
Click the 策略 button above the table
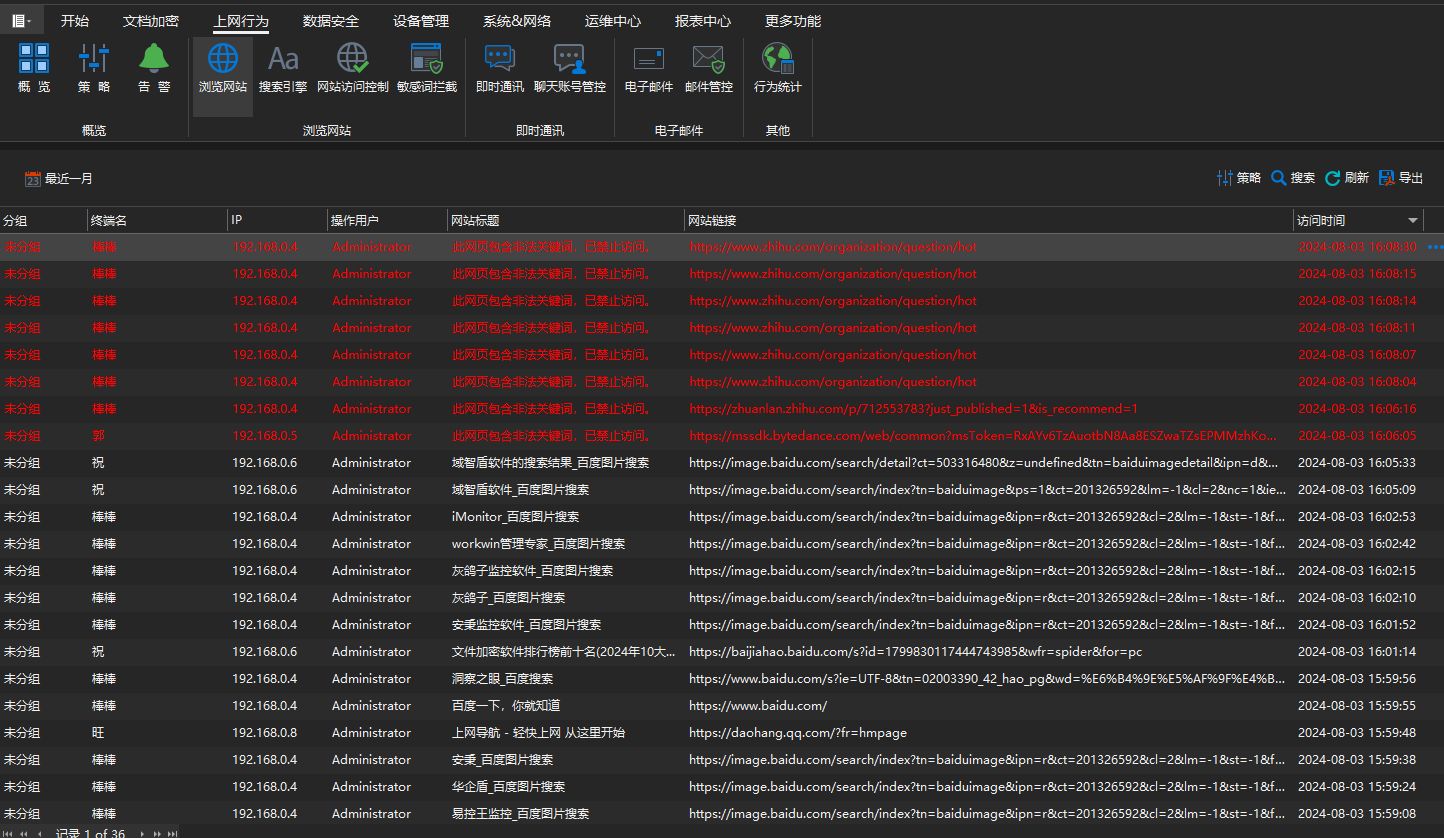point(1239,178)
